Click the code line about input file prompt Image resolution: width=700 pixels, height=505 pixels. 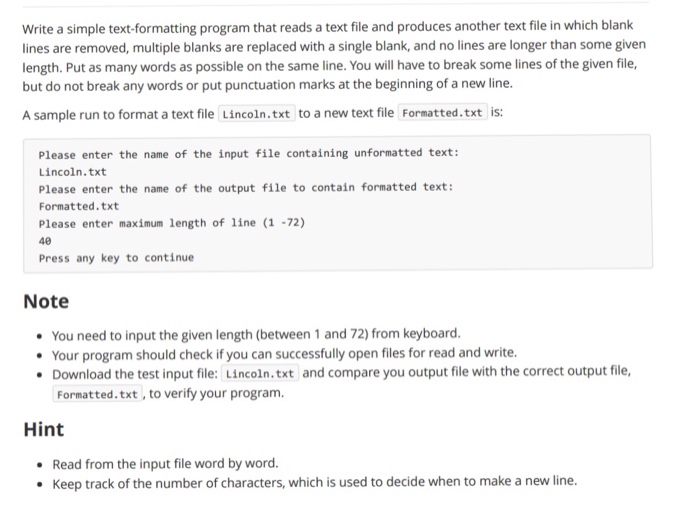point(249,154)
